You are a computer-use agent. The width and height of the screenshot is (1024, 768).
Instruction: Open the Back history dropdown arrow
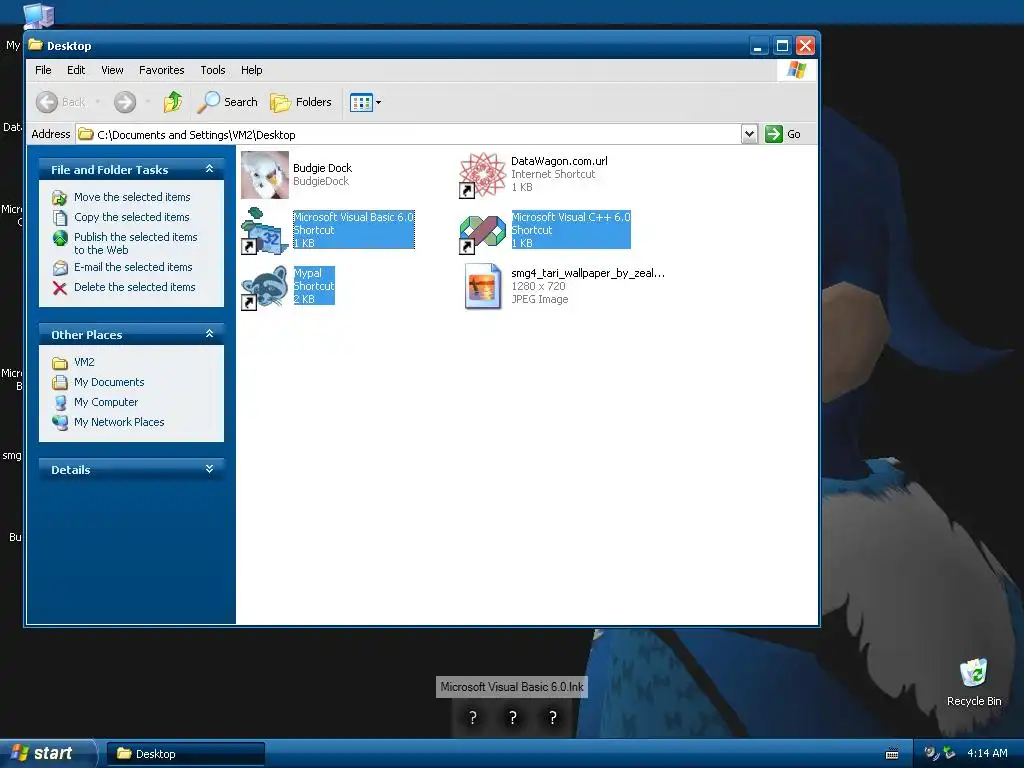98,102
